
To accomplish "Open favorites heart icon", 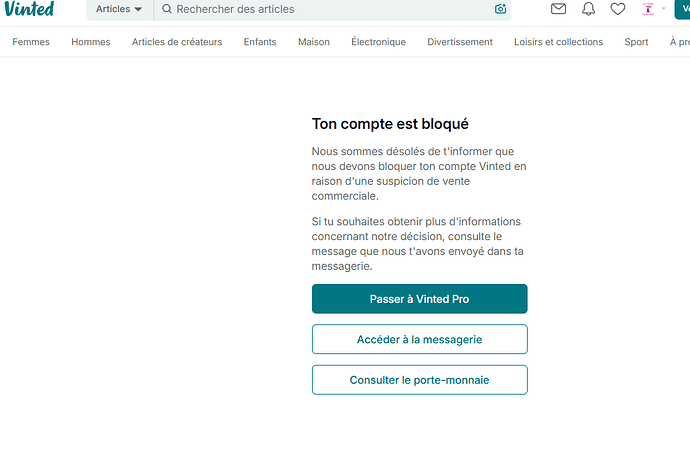I will 618,9.
